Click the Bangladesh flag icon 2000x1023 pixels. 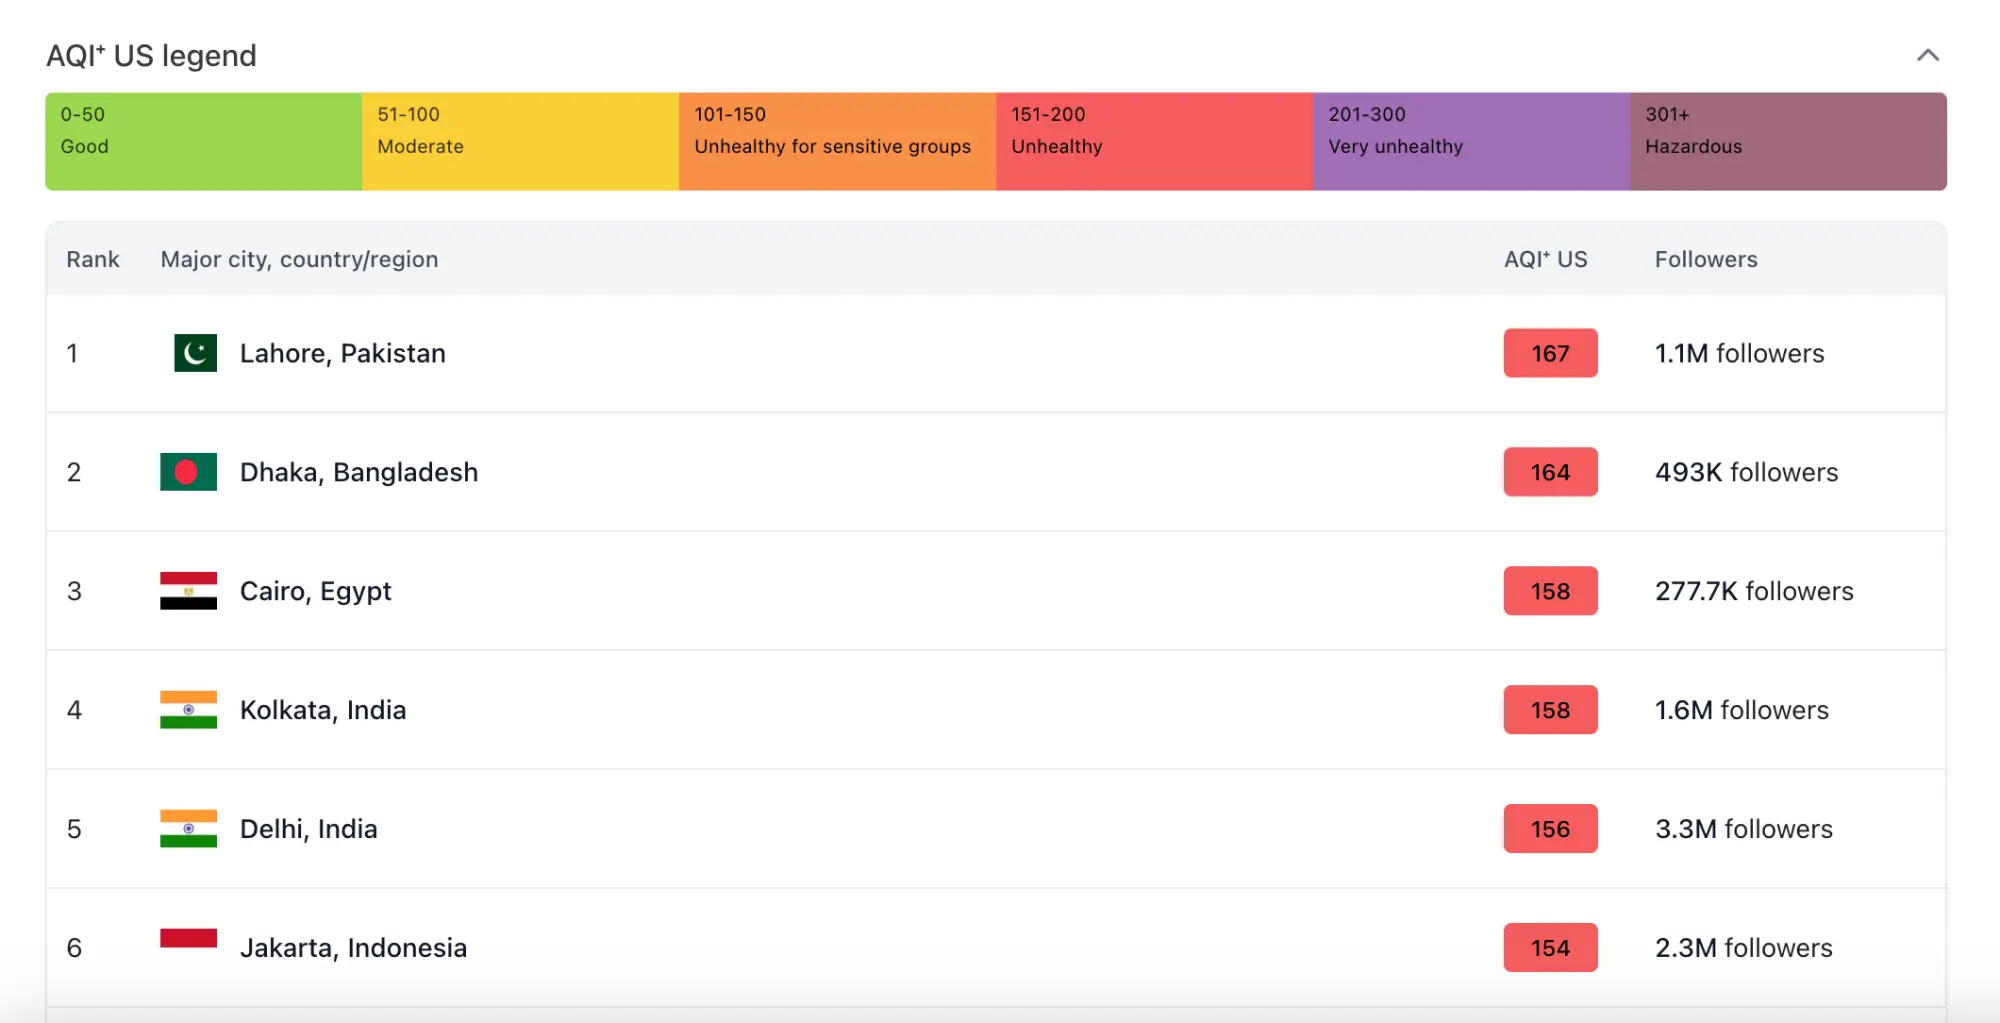tap(188, 472)
